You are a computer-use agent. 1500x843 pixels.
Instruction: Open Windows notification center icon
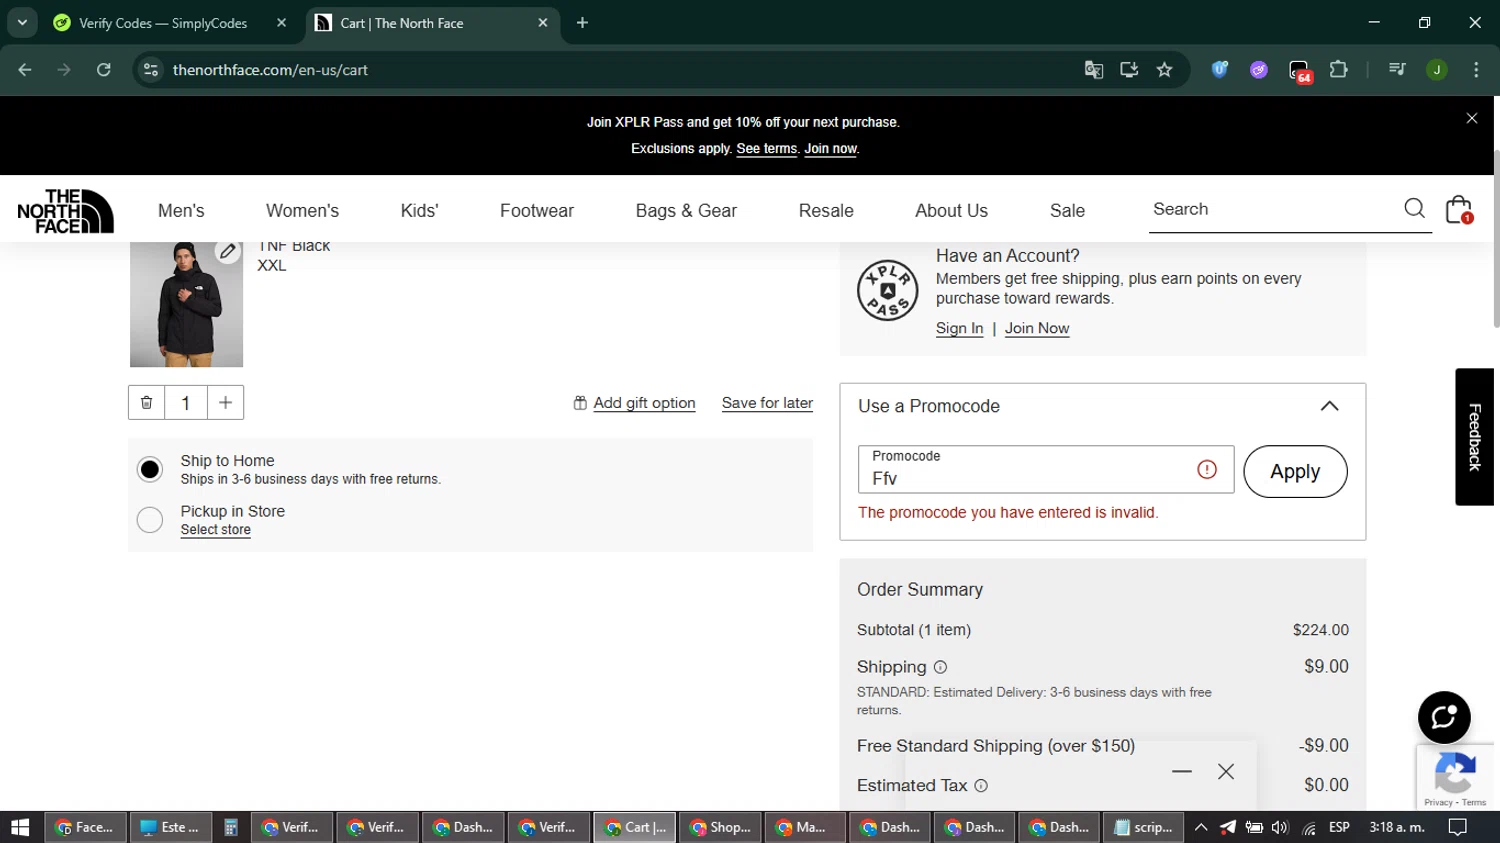1458,827
